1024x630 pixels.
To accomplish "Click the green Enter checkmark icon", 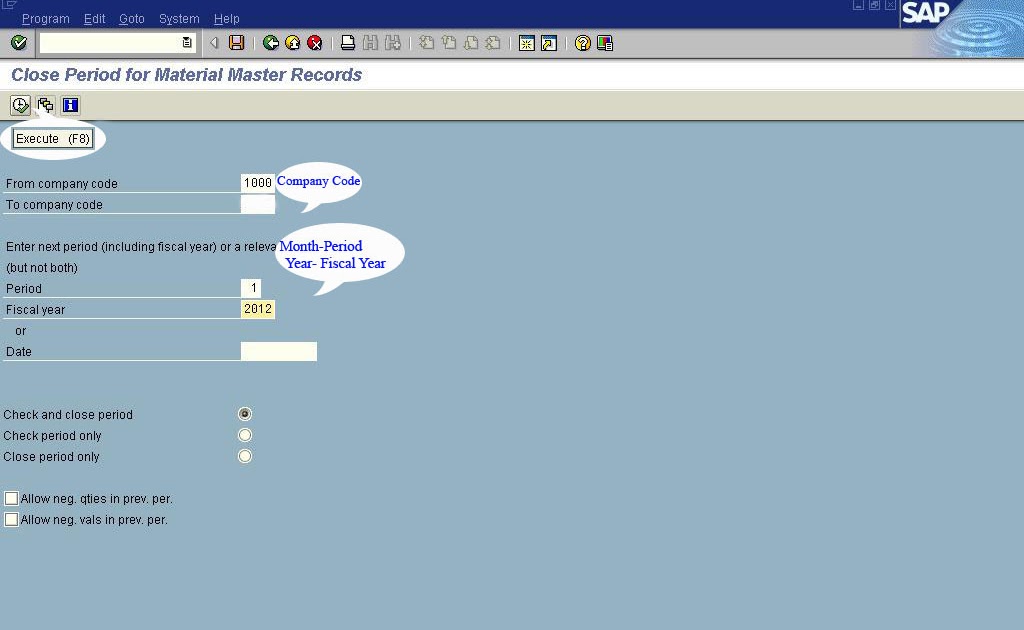I will point(19,43).
